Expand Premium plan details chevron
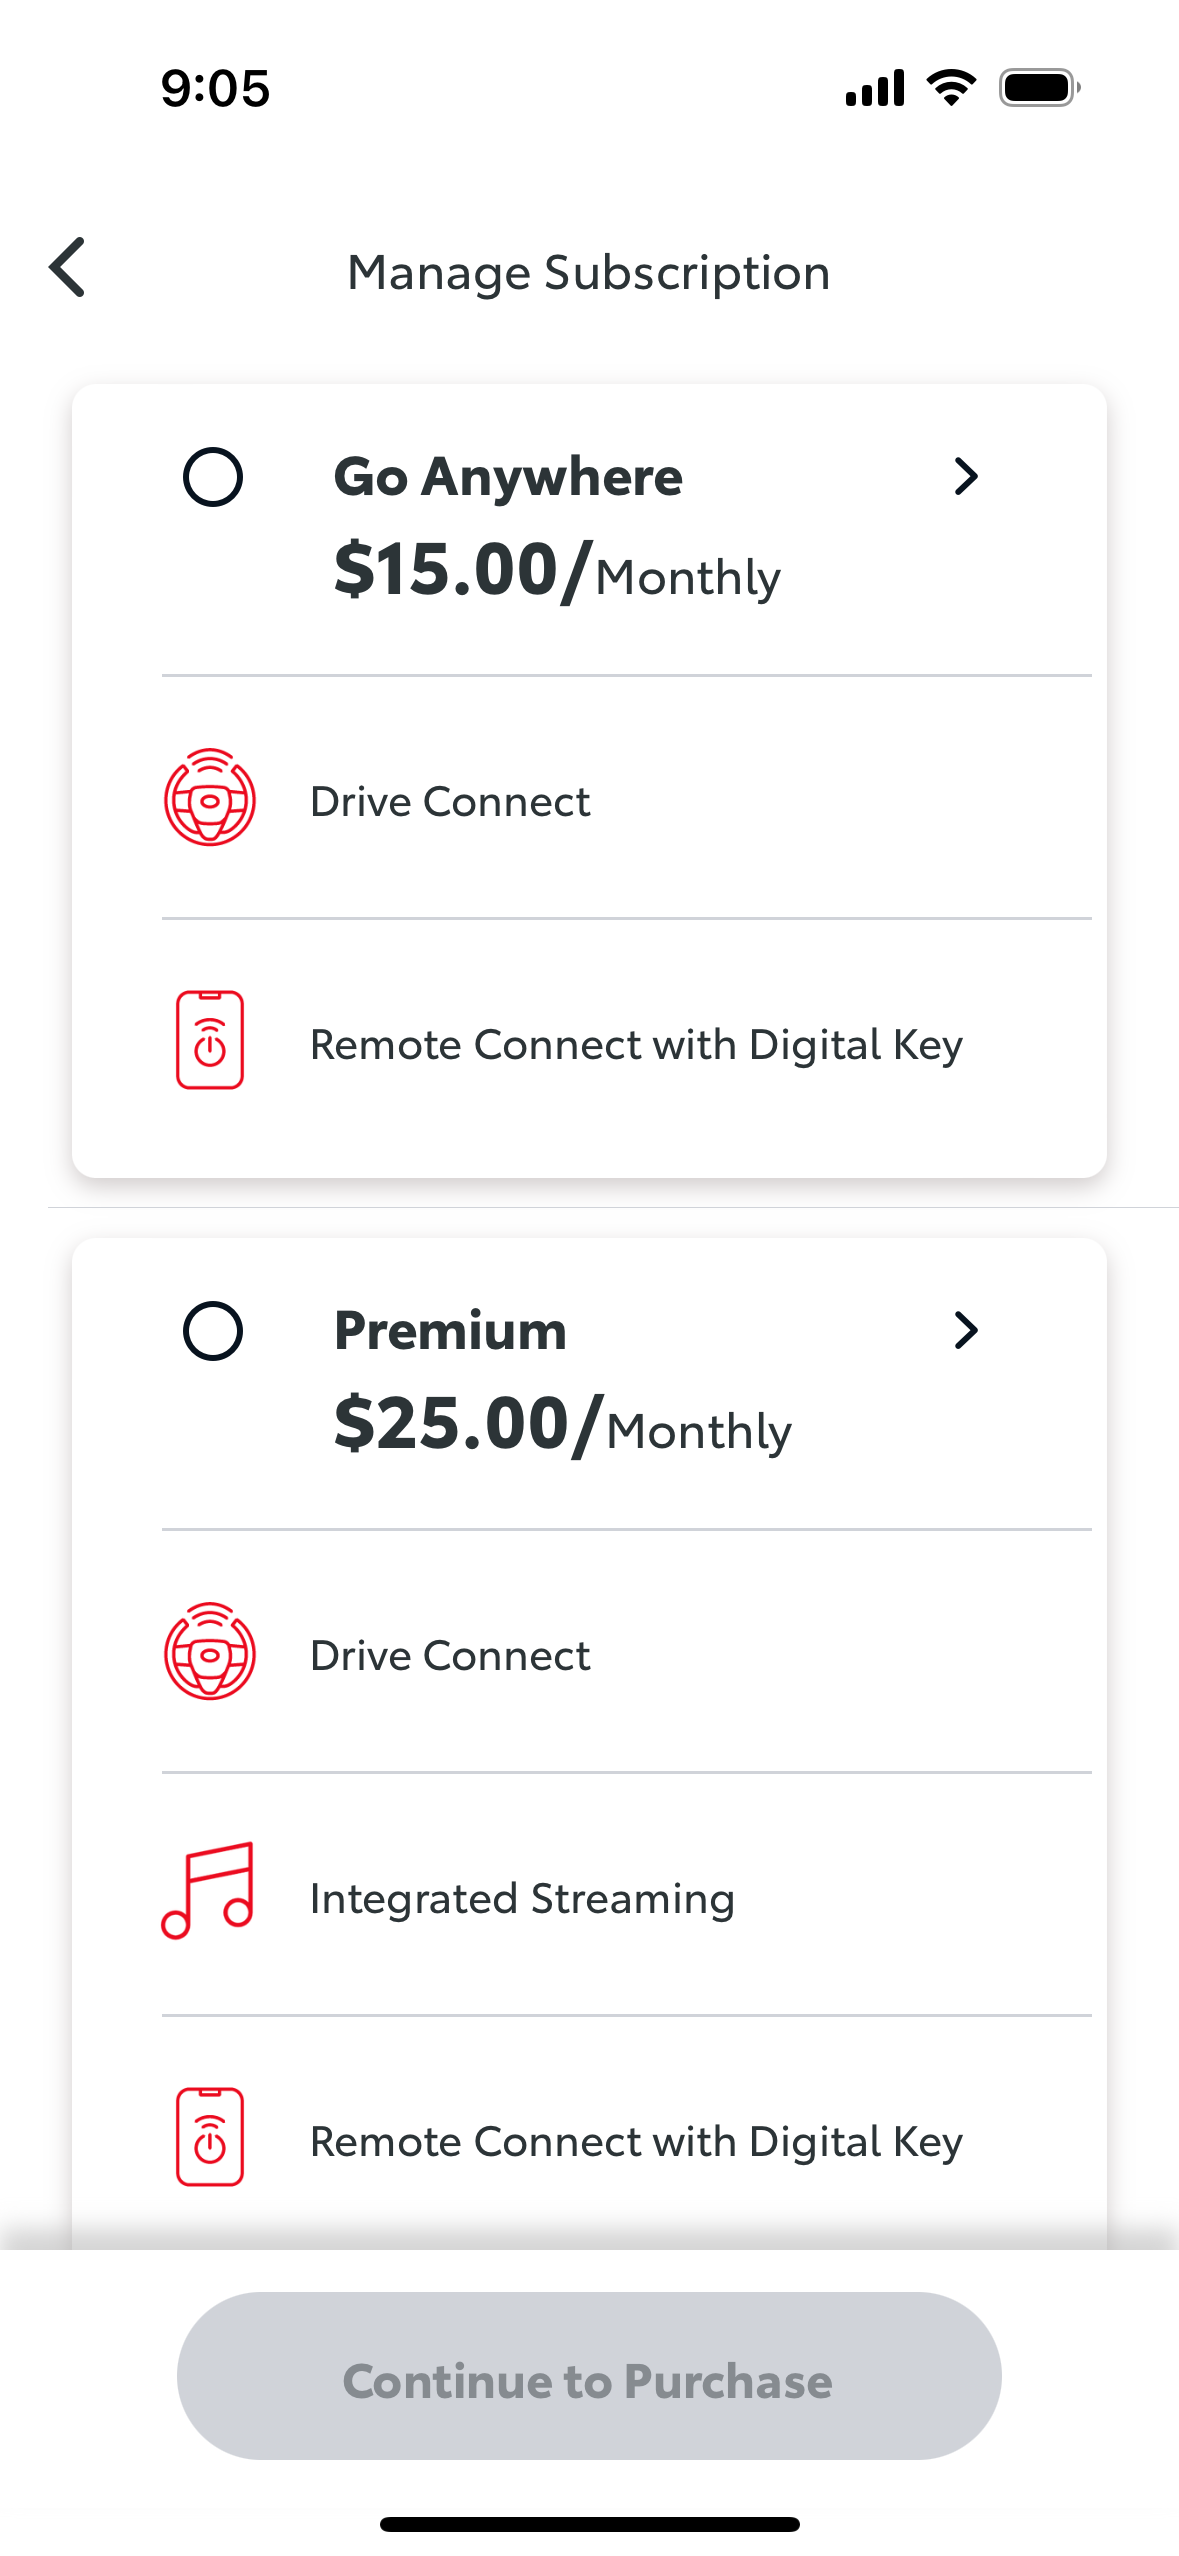 click(x=965, y=1330)
